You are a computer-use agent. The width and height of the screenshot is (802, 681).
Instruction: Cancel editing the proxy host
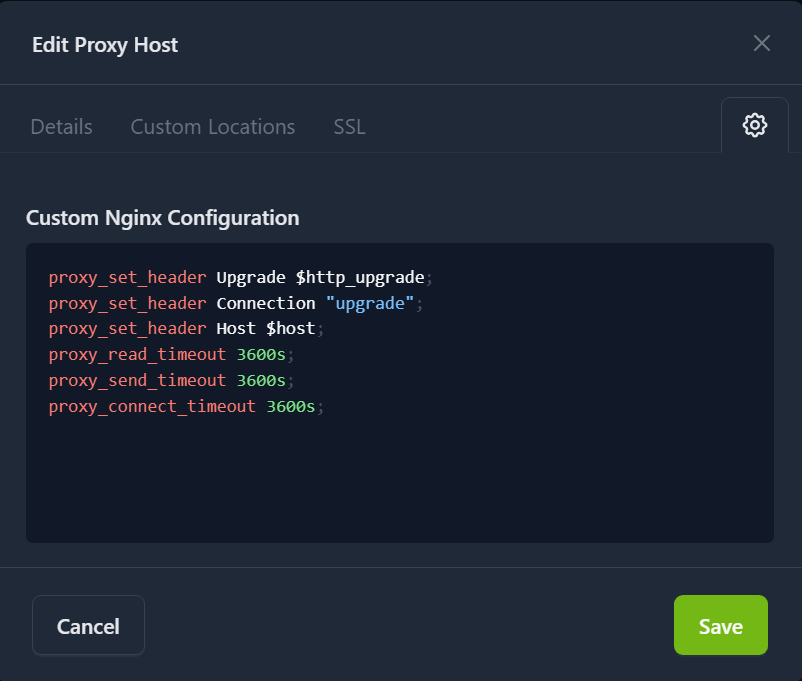pyautogui.click(x=88, y=626)
